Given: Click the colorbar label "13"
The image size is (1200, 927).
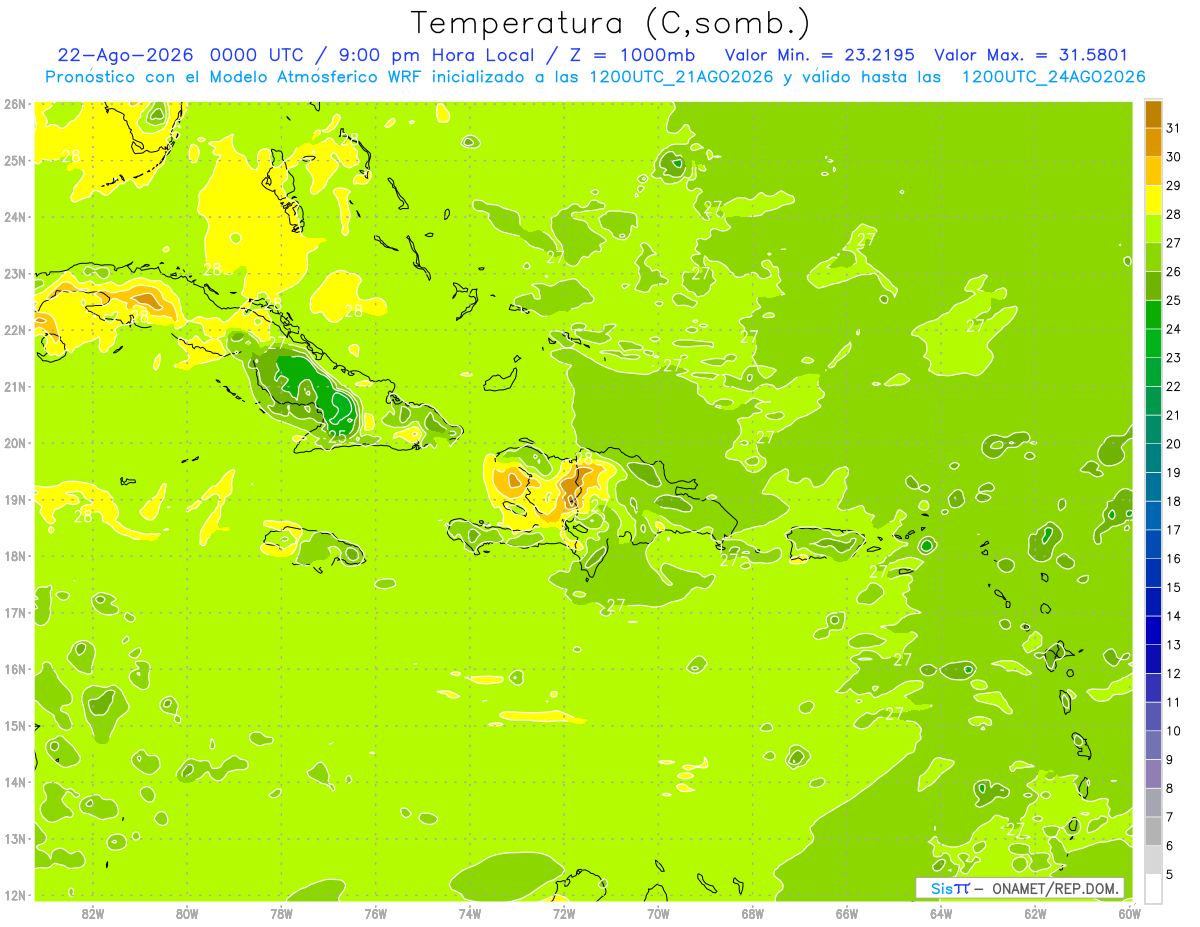Looking at the screenshot, I should point(1174,646).
